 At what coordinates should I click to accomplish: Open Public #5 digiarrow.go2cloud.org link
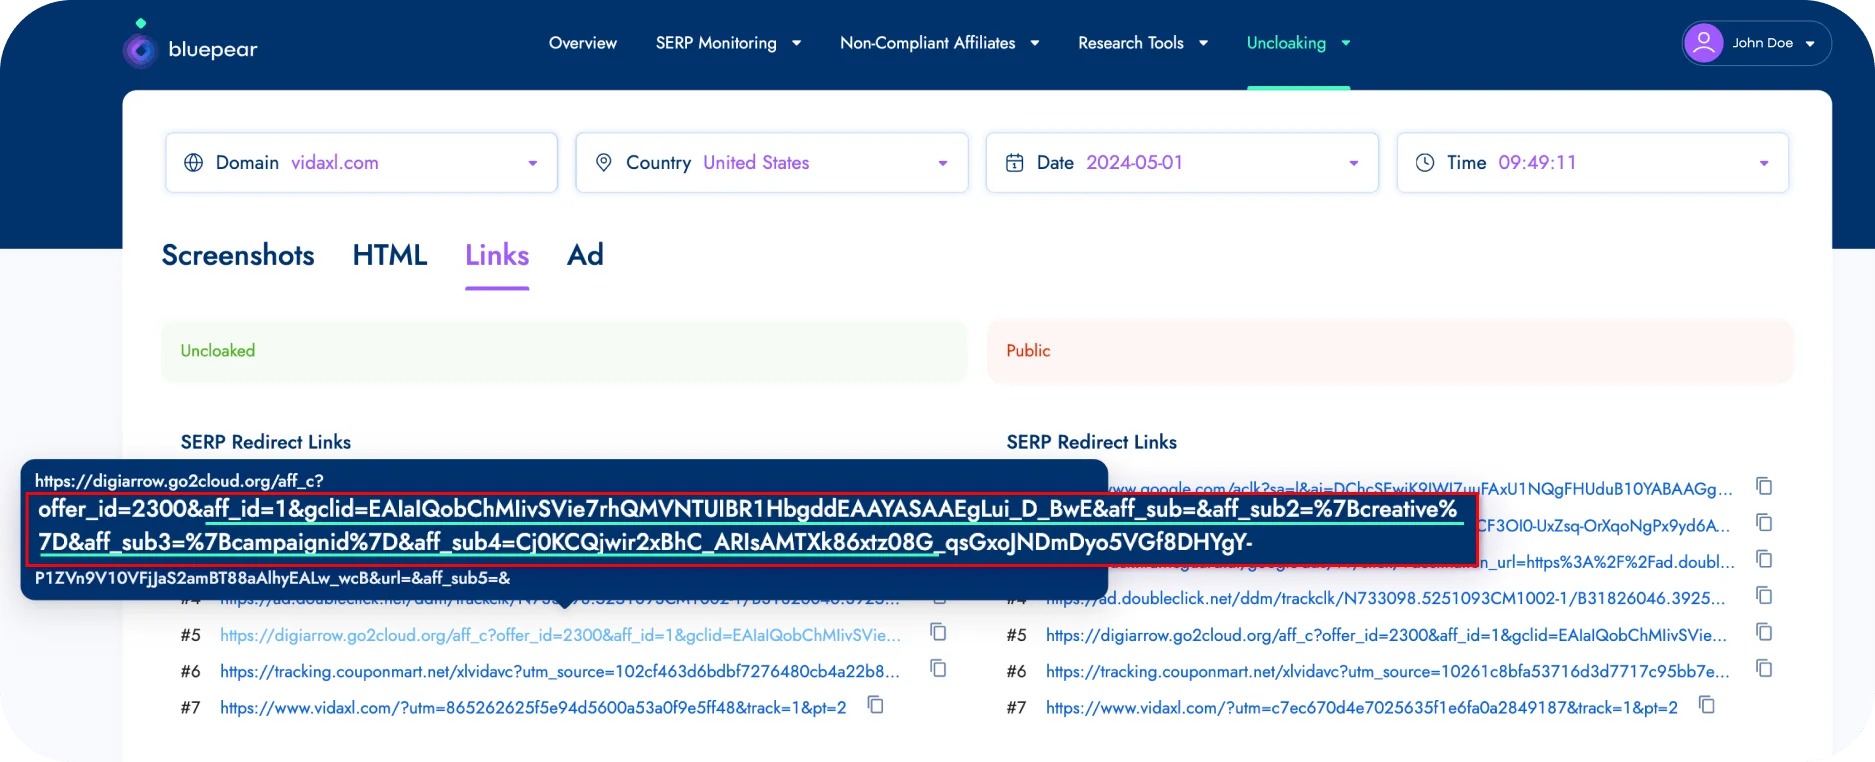tap(1386, 635)
